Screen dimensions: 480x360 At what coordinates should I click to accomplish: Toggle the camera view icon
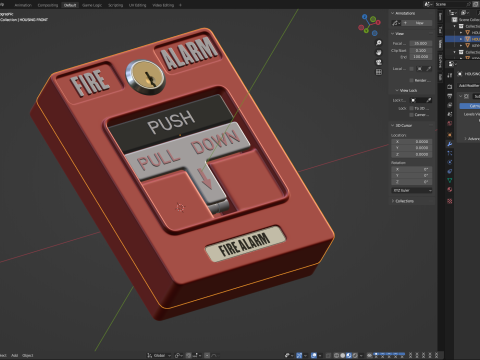[379, 62]
